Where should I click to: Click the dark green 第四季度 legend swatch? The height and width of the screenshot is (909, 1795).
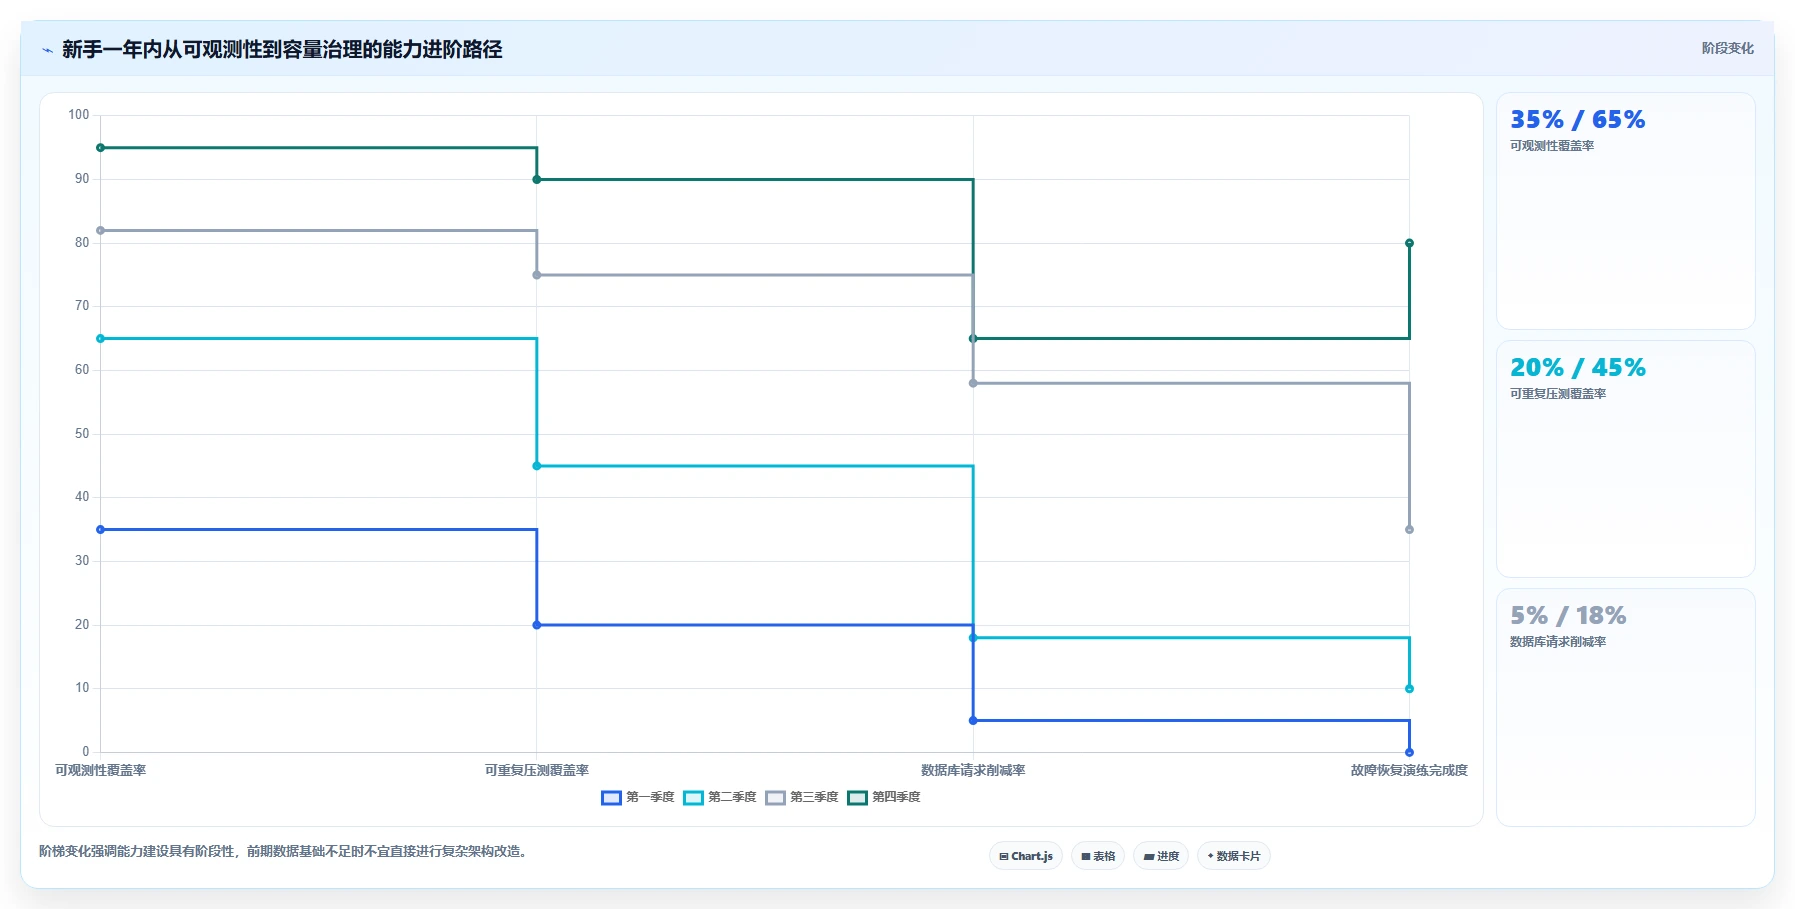(x=857, y=798)
